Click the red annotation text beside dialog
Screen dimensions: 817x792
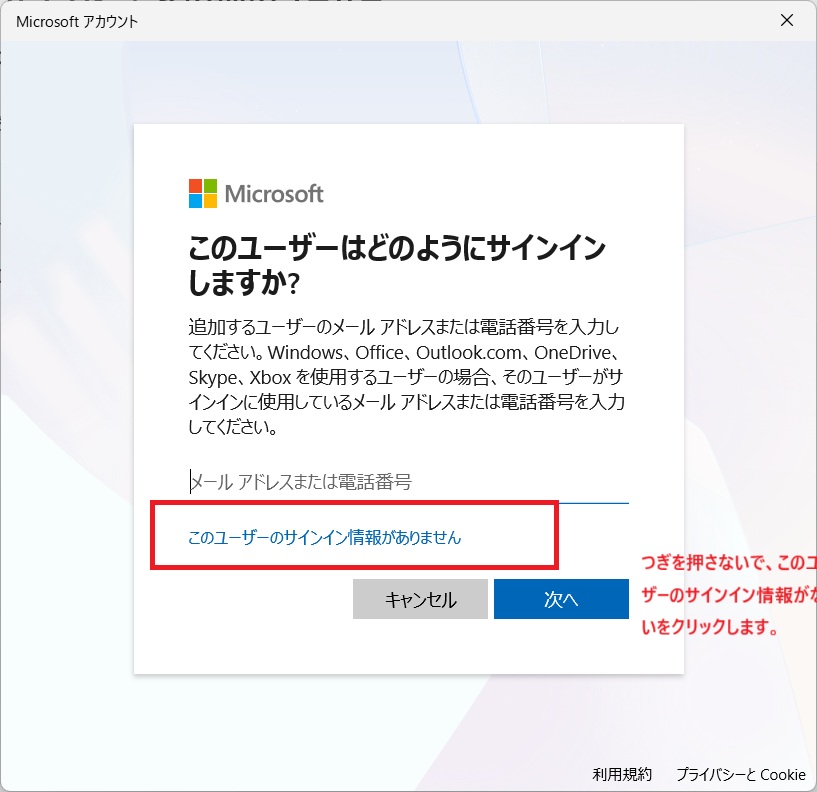728,596
